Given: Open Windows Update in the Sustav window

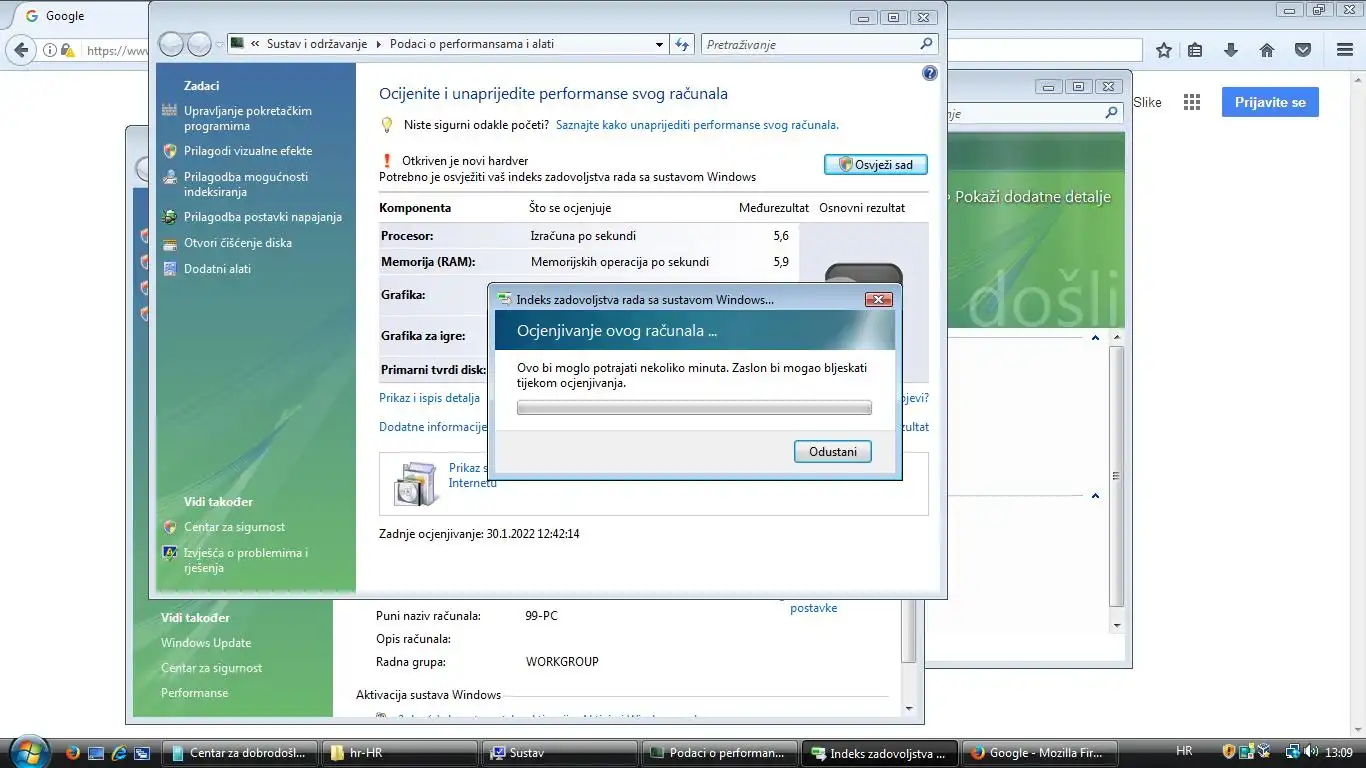Looking at the screenshot, I should point(206,643).
